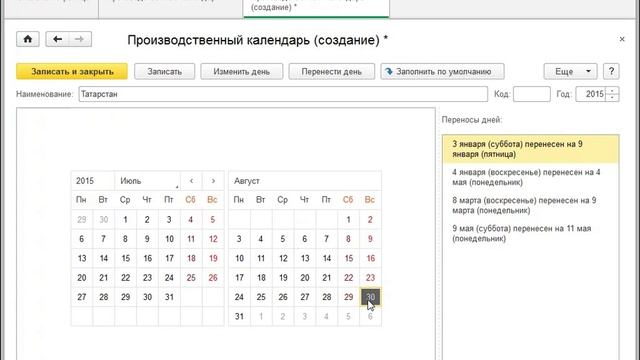
Task: Open help with the question mark button
Action: pyautogui.click(x=611, y=71)
